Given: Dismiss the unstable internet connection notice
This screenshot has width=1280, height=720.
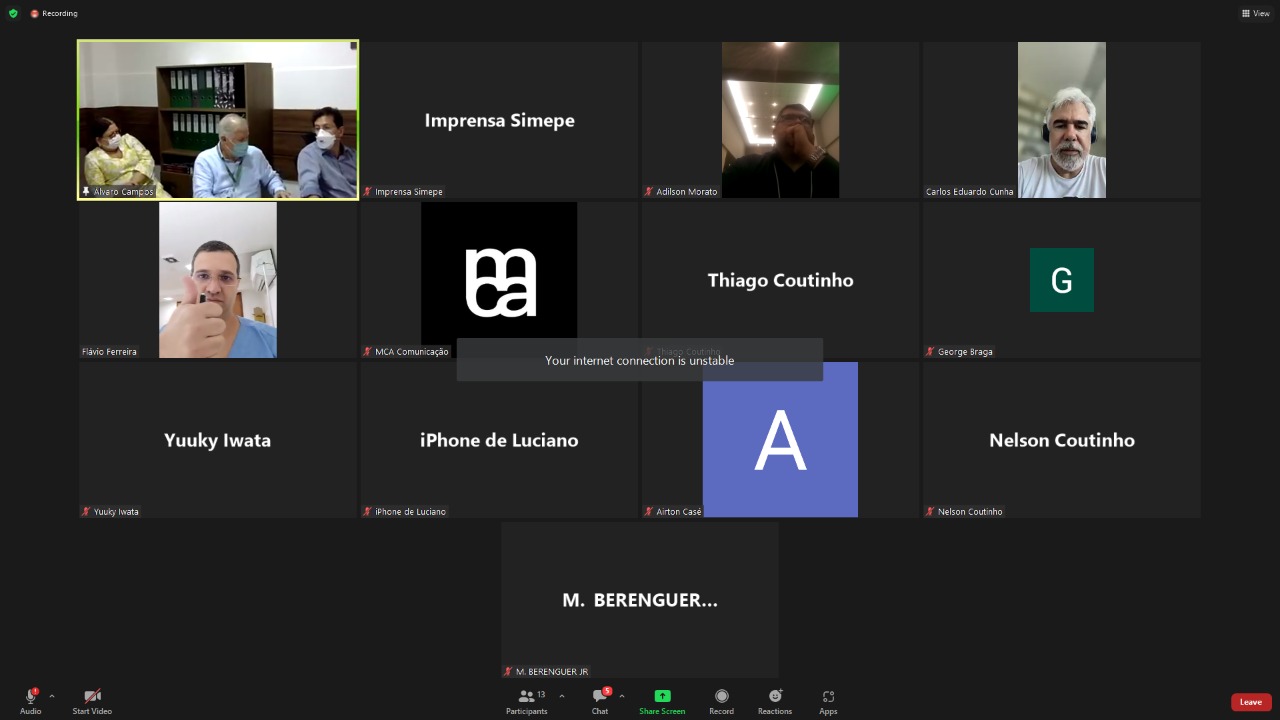Looking at the screenshot, I should (639, 360).
